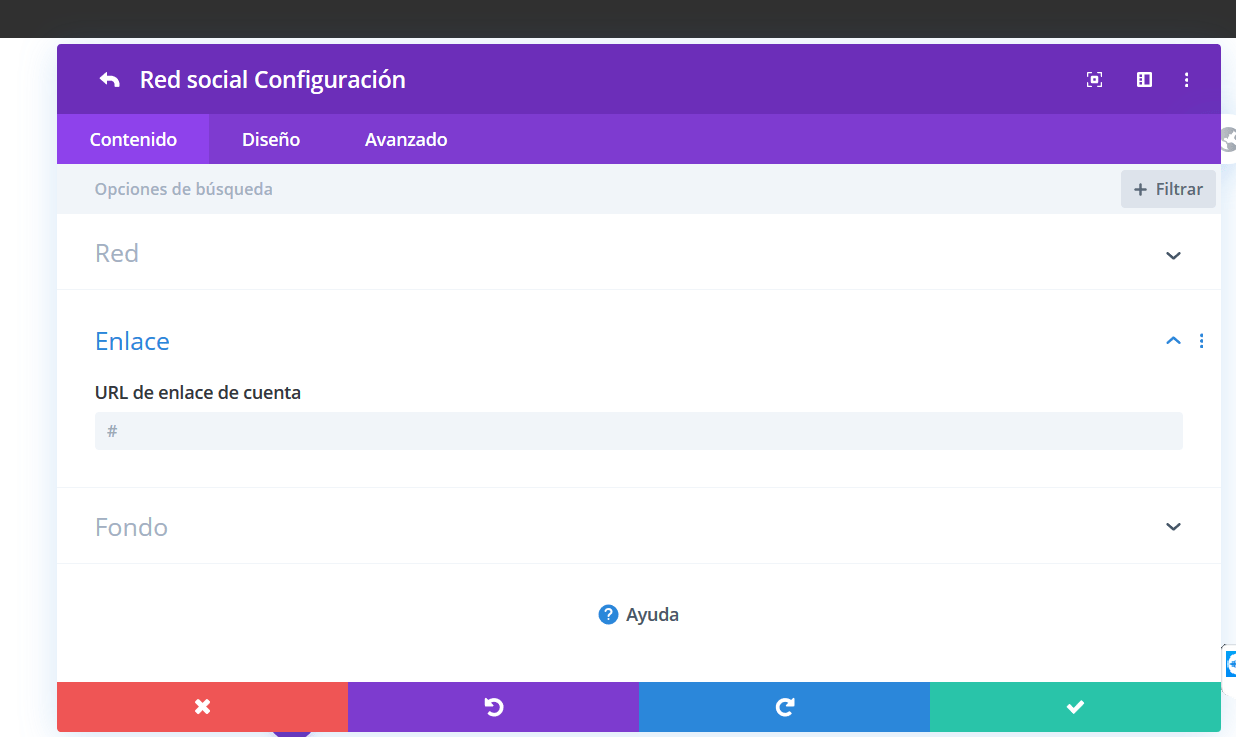
Task: Save changes with the green checkmark
Action: [x=1075, y=707]
